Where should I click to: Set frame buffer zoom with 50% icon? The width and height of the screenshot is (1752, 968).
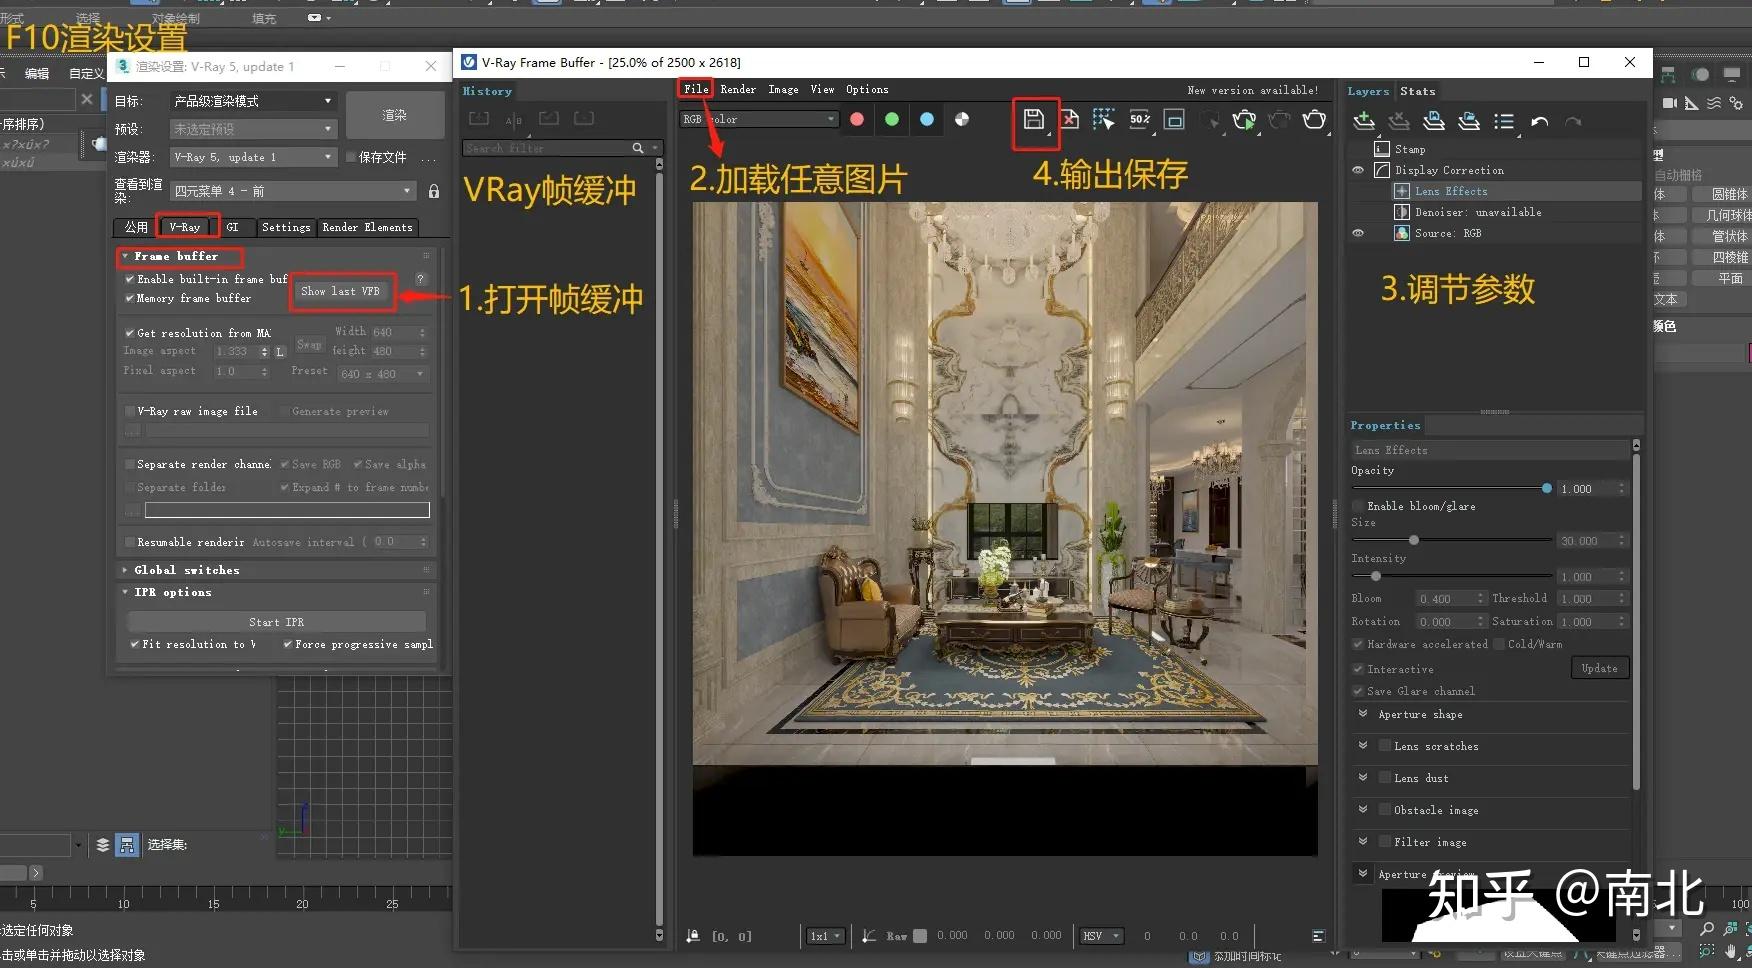point(1139,121)
